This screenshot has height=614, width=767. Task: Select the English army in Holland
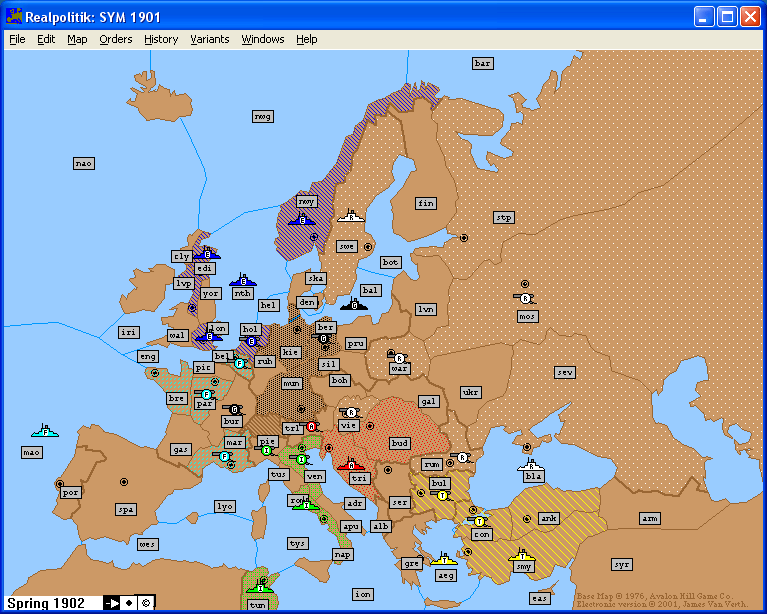(250, 341)
